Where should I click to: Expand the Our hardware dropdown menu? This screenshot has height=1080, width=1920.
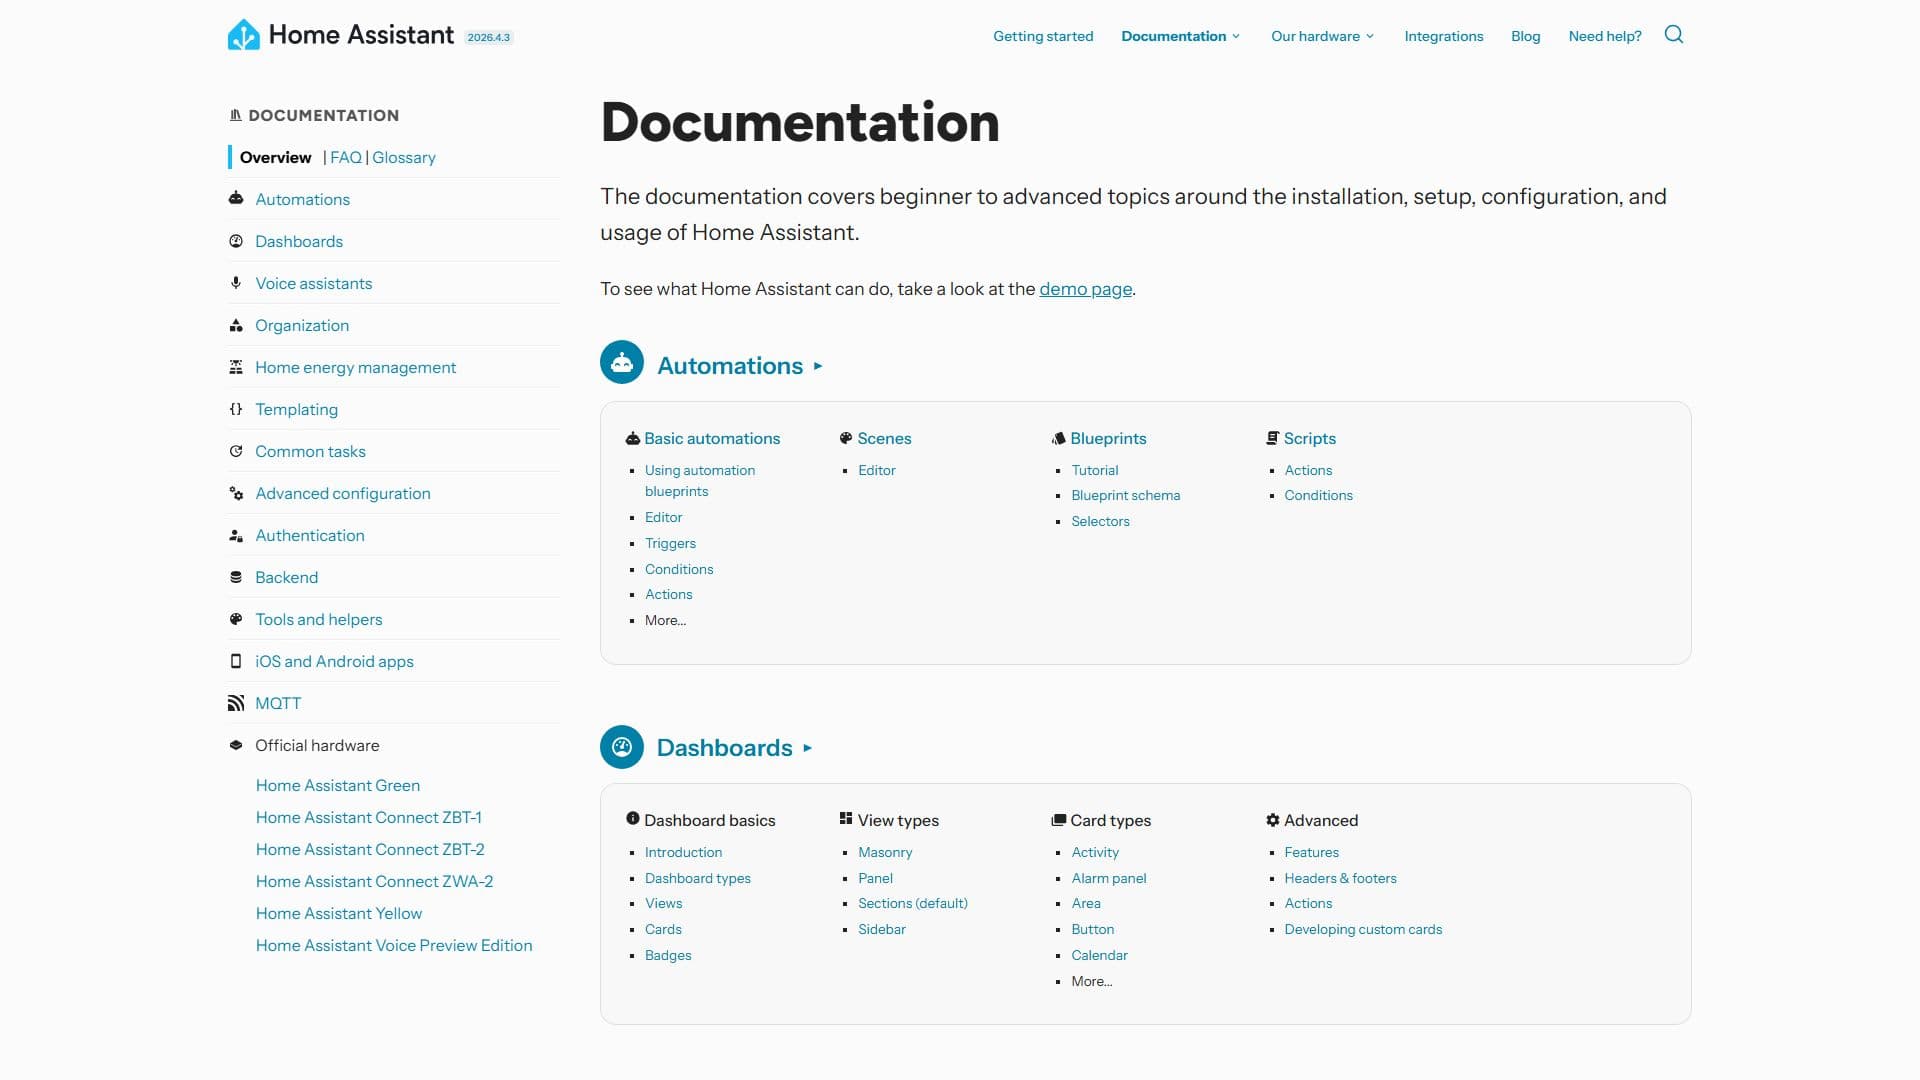[1323, 36]
